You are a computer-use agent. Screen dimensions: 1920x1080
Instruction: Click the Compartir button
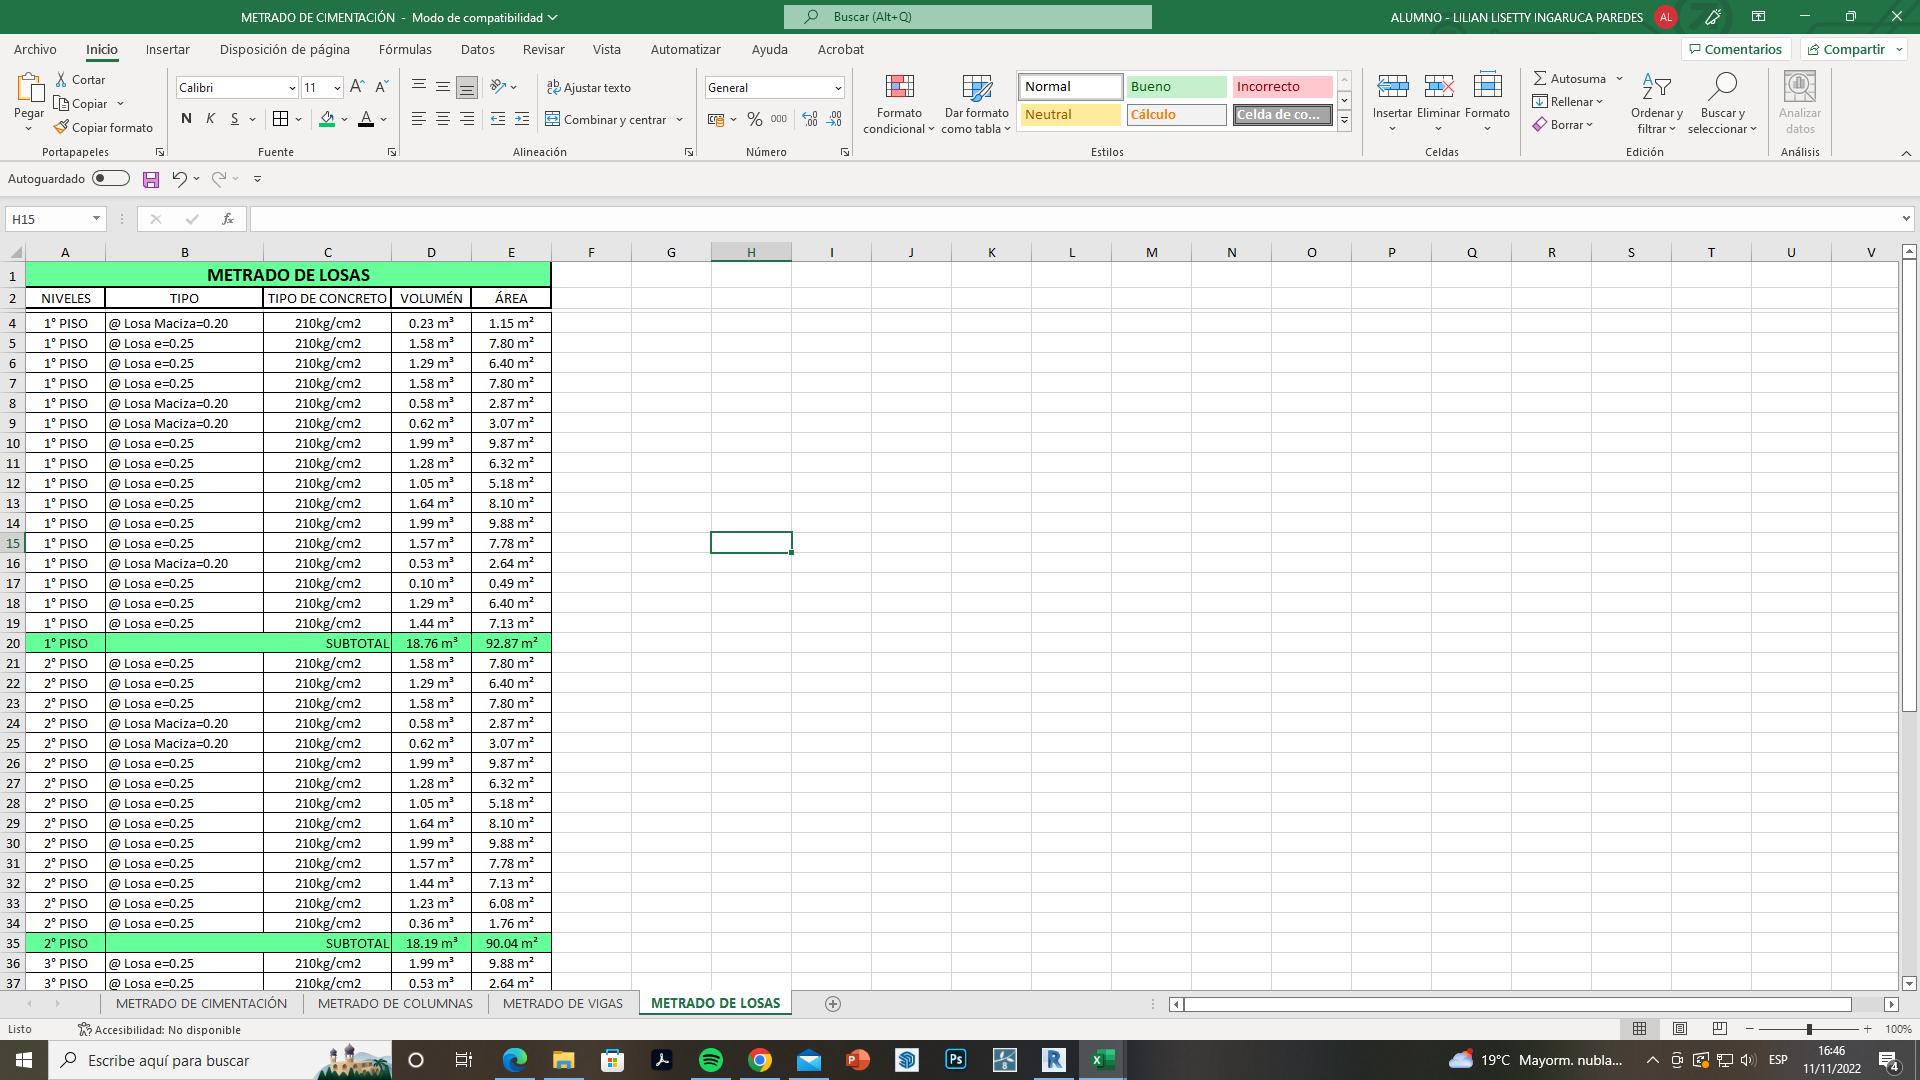click(1853, 49)
